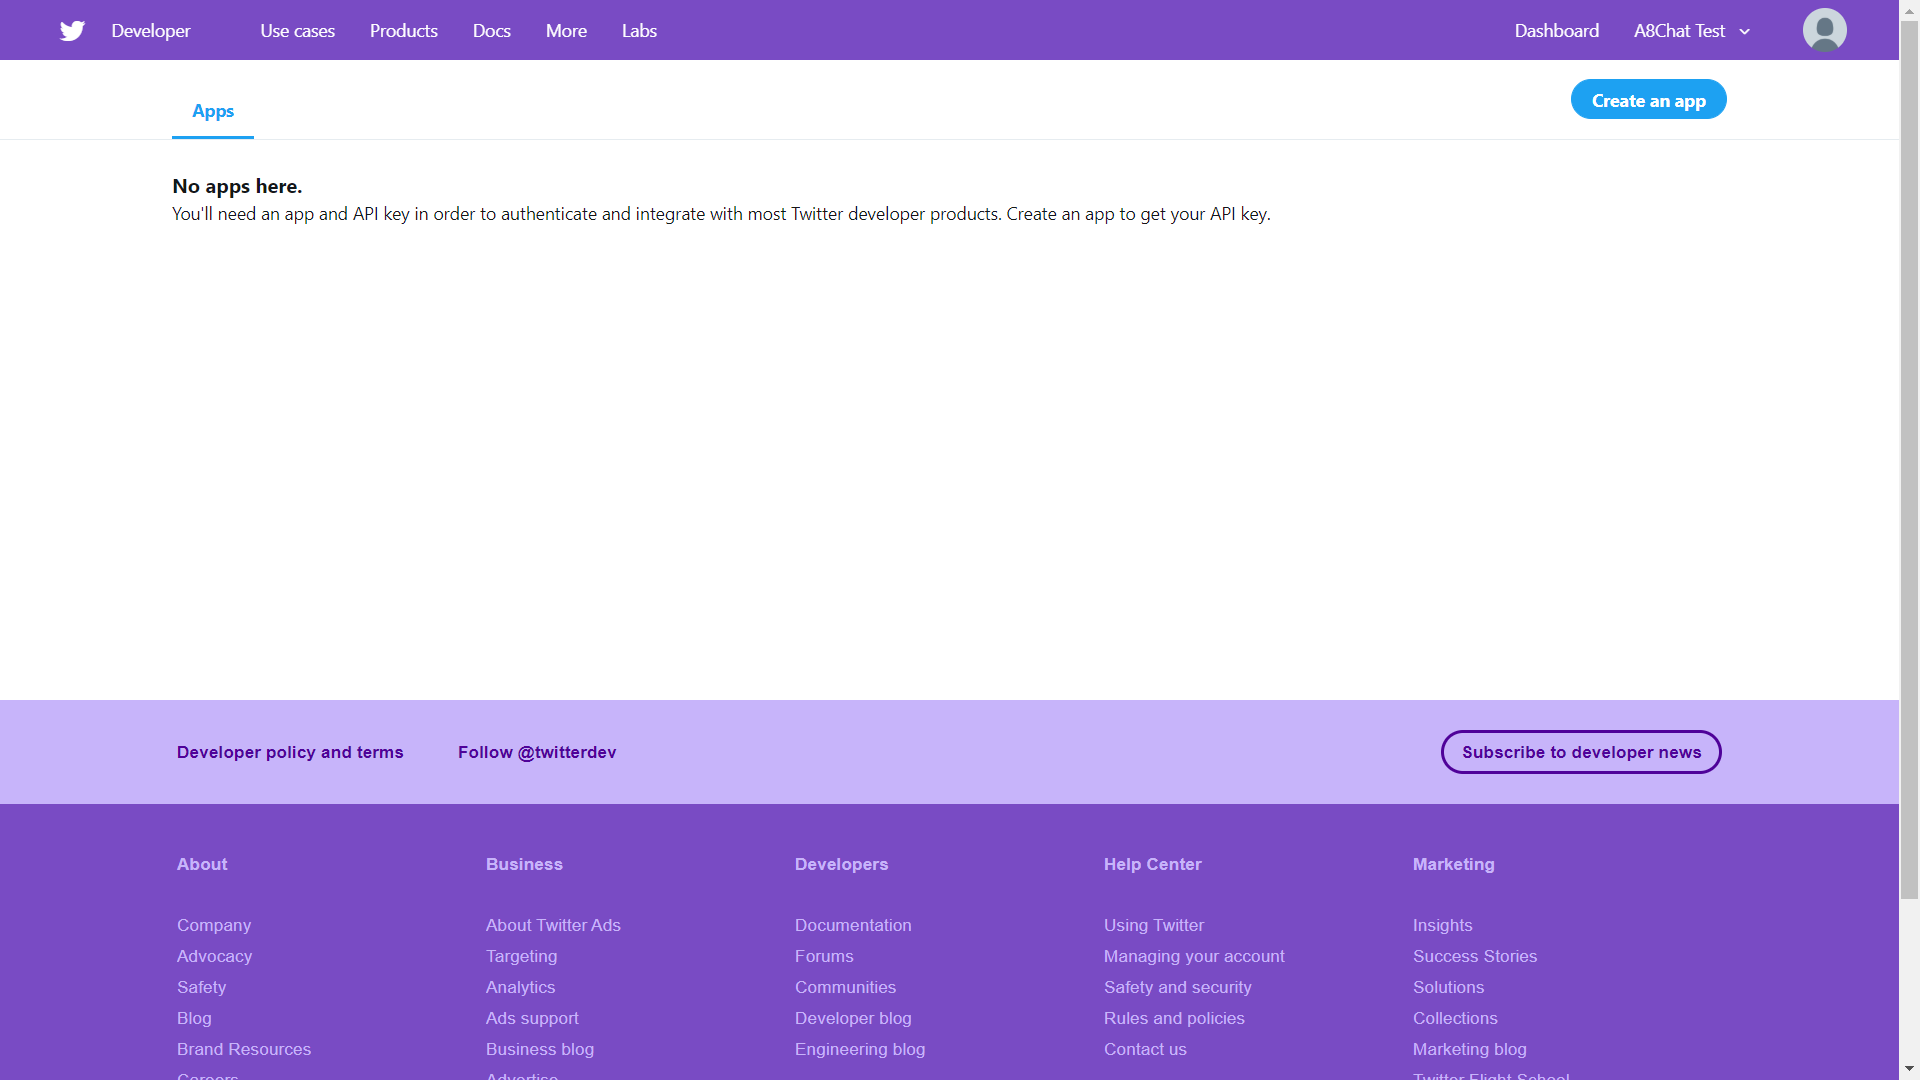
Task: Open Brand Resources link
Action: pos(244,1049)
